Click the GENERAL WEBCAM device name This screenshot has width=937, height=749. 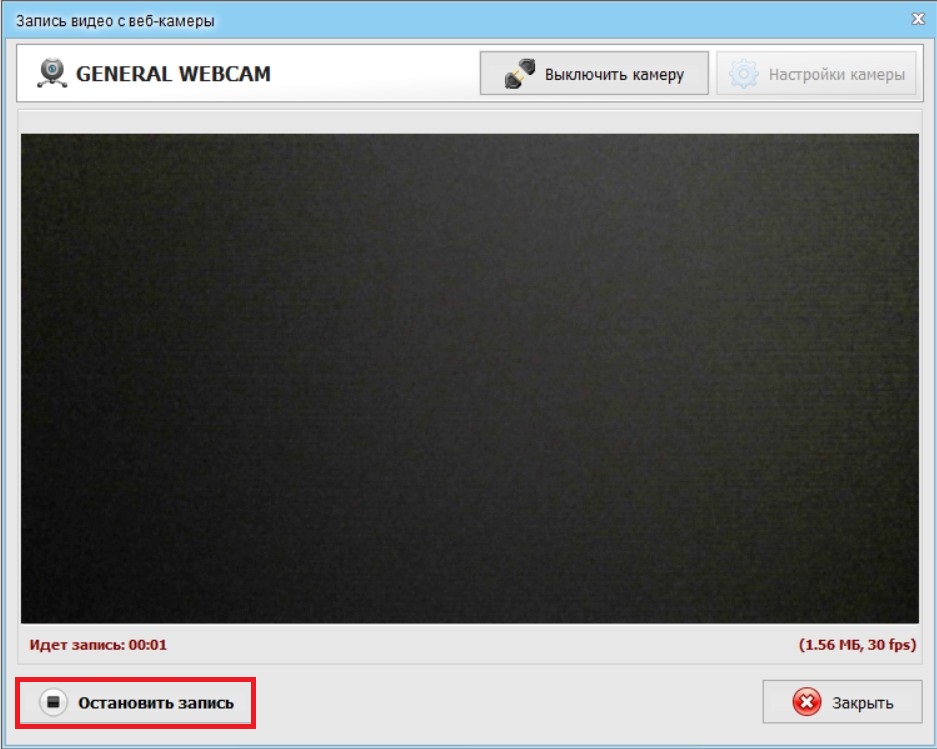[x=173, y=74]
